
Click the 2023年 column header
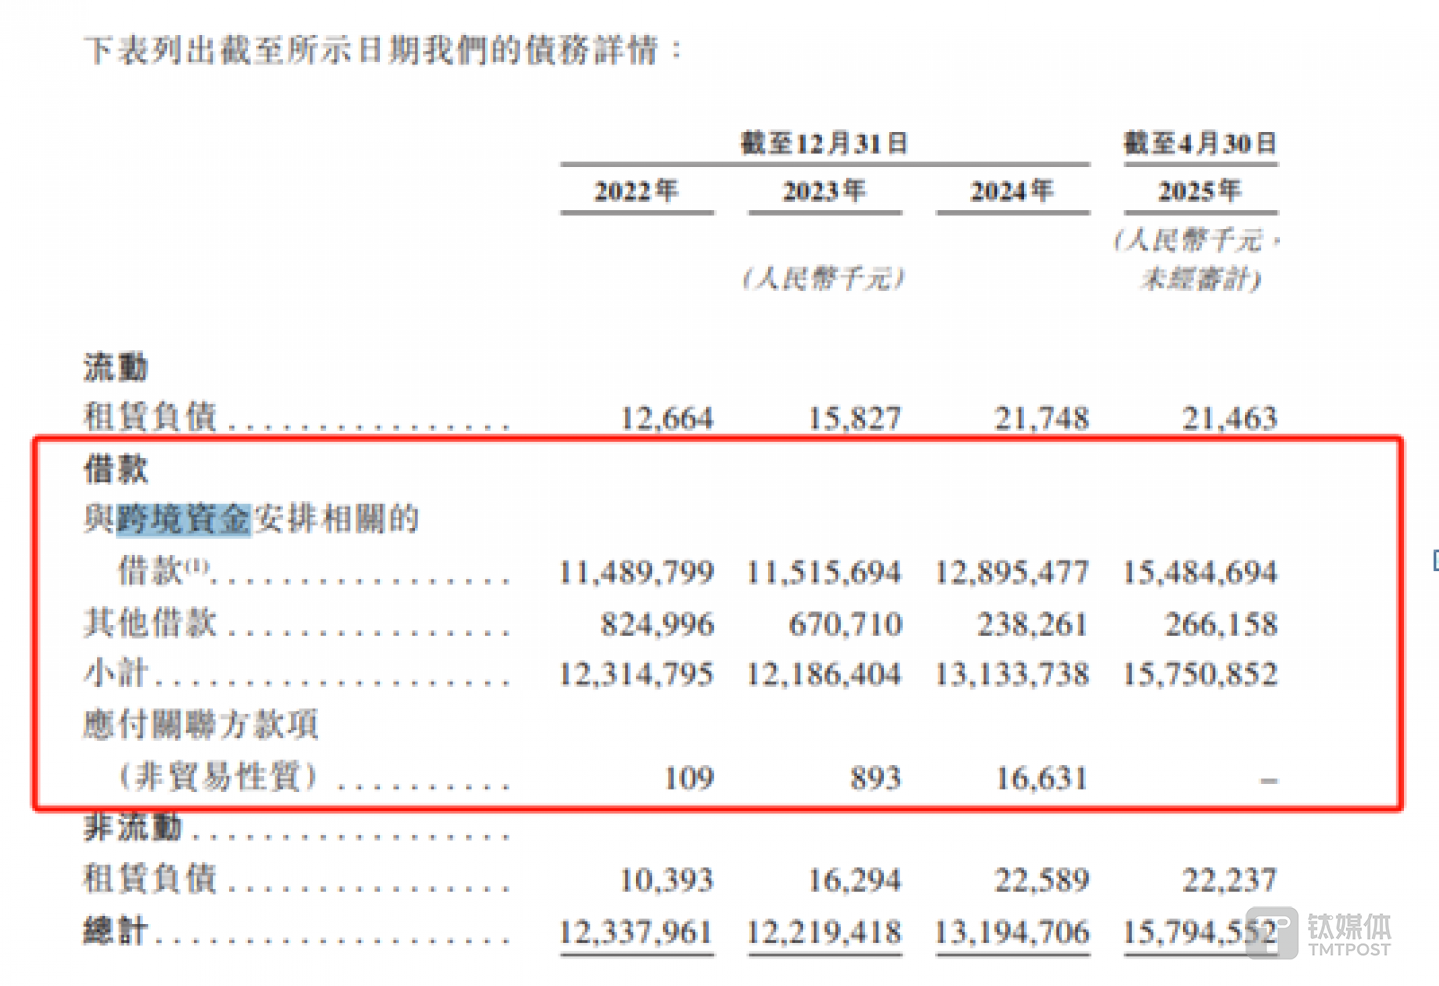coord(824,190)
